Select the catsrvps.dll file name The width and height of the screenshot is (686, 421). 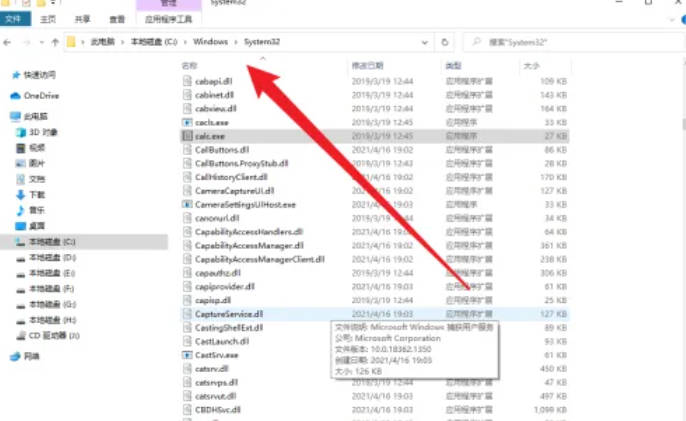coord(216,382)
